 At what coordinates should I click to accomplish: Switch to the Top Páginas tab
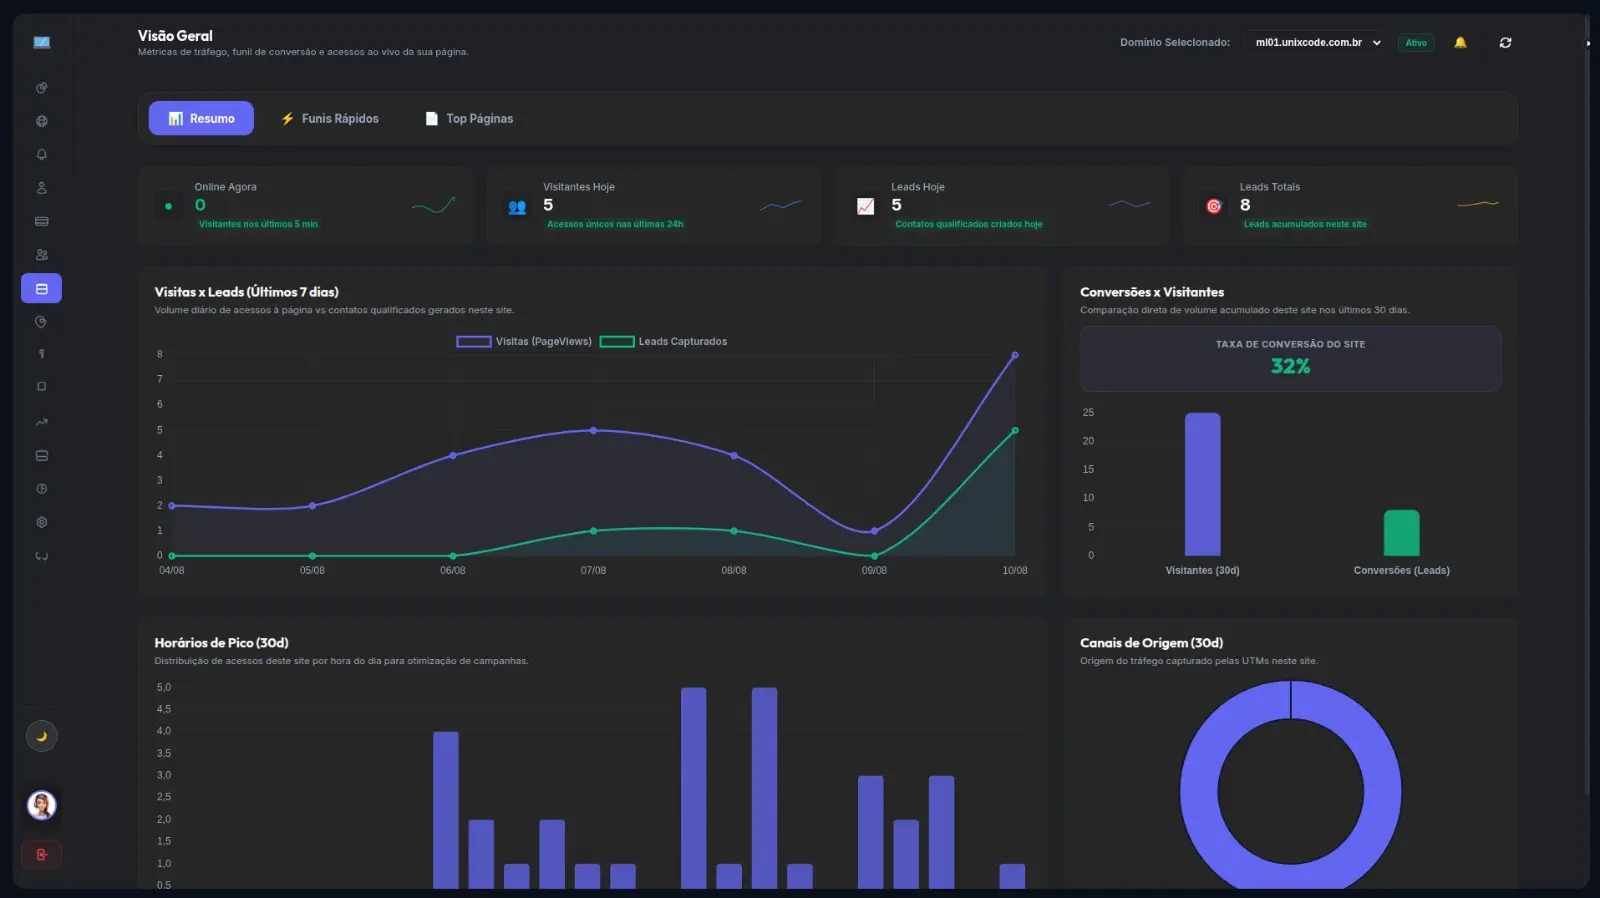point(469,118)
